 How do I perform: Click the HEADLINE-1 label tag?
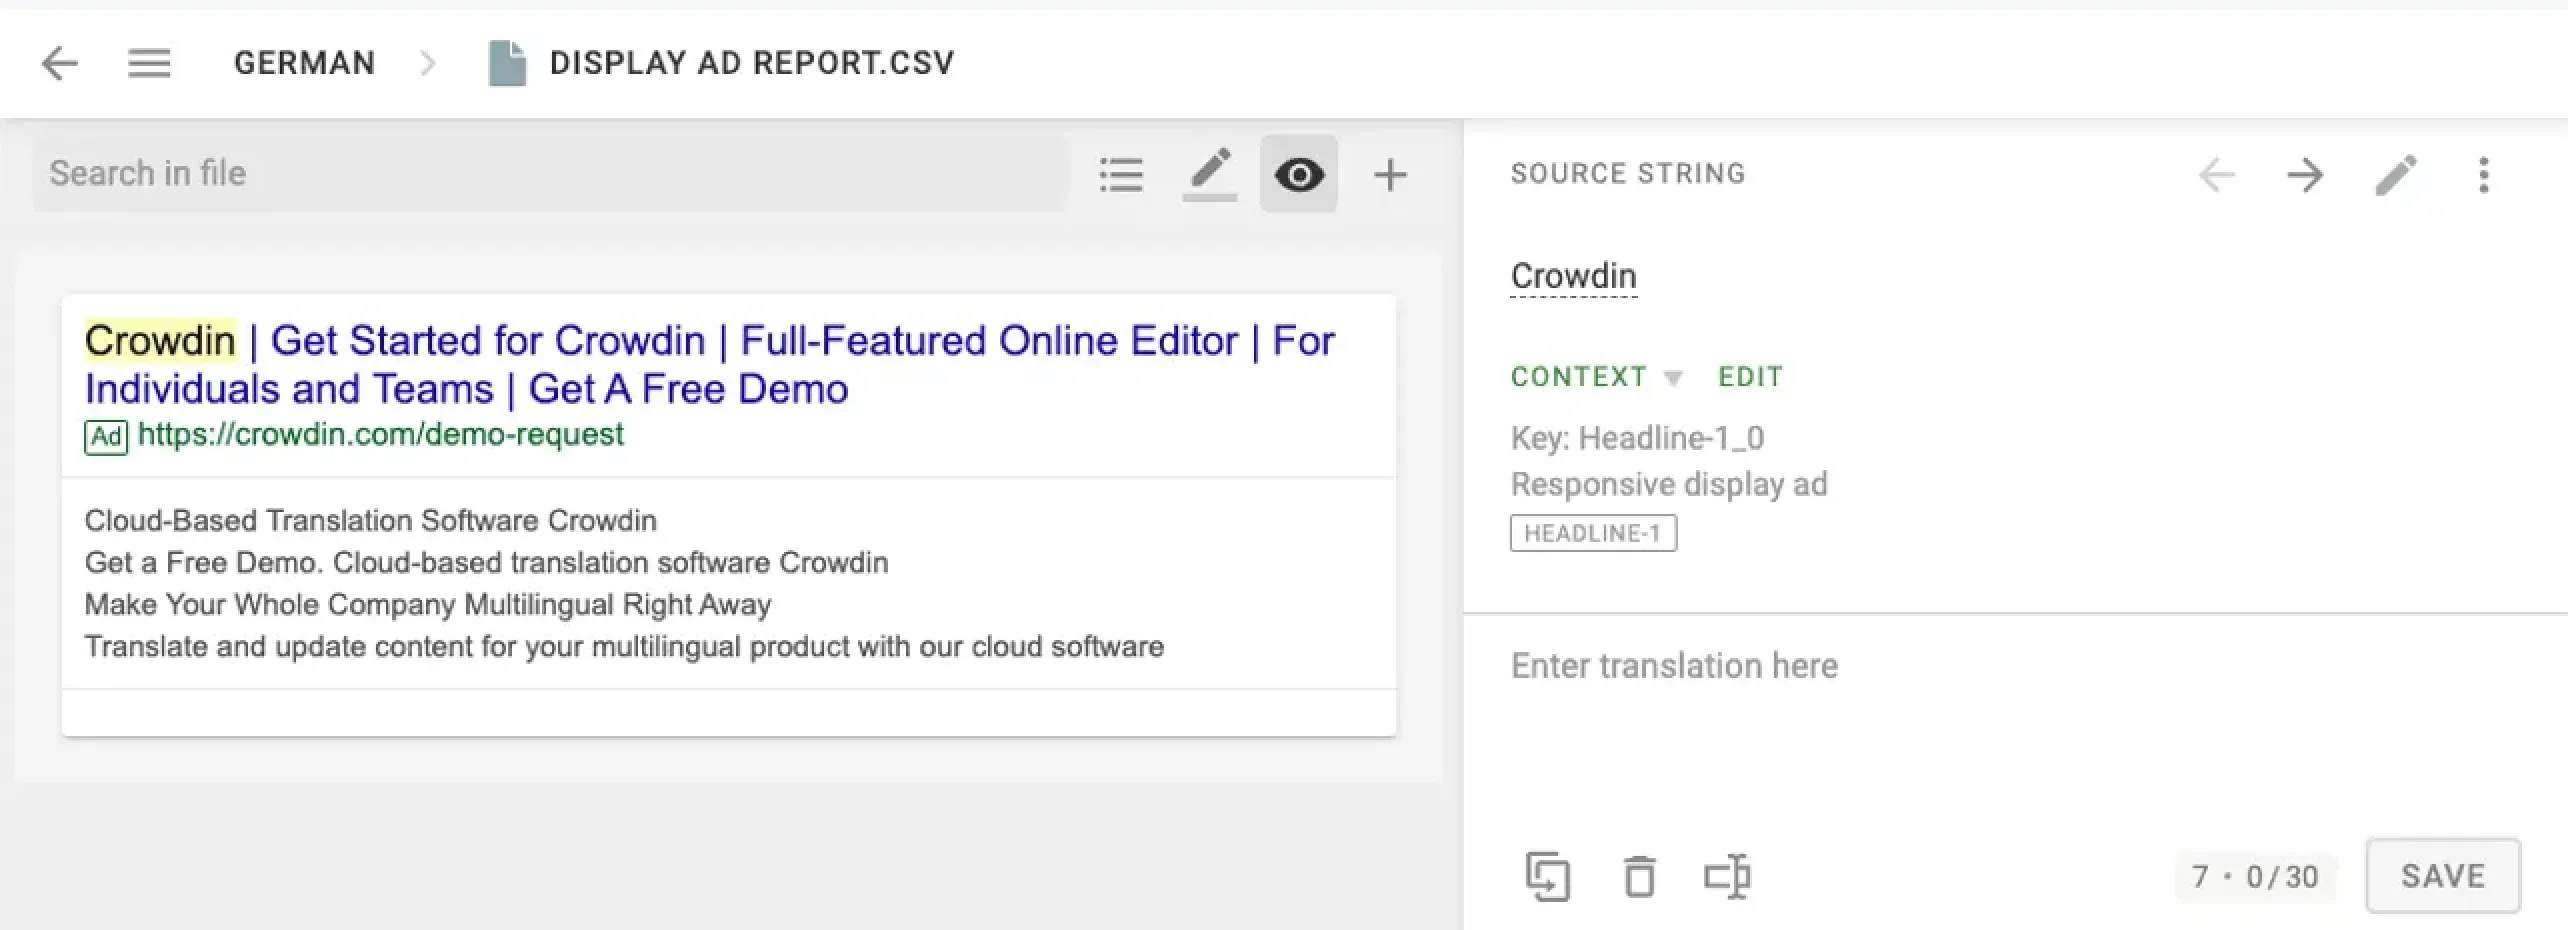(1593, 533)
